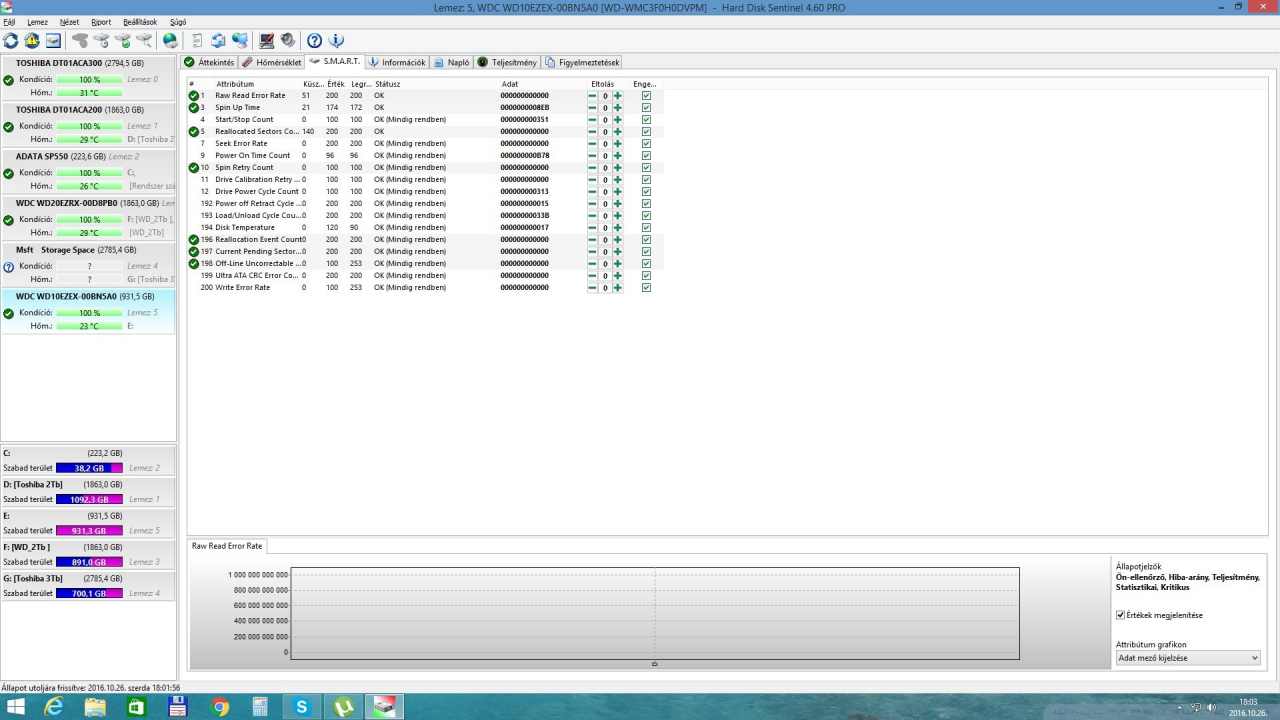Select the Msft Storage Space disk entry

[89, 265]
